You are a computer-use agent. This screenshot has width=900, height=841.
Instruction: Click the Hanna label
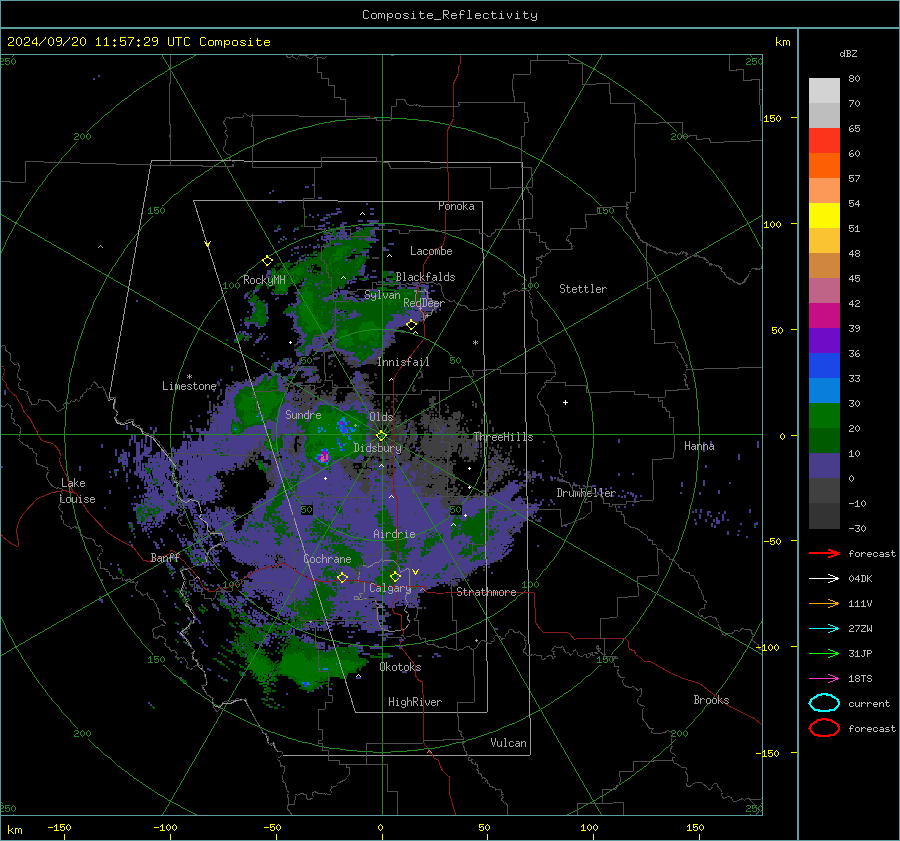pyautogui.click(x=699, y=445)
